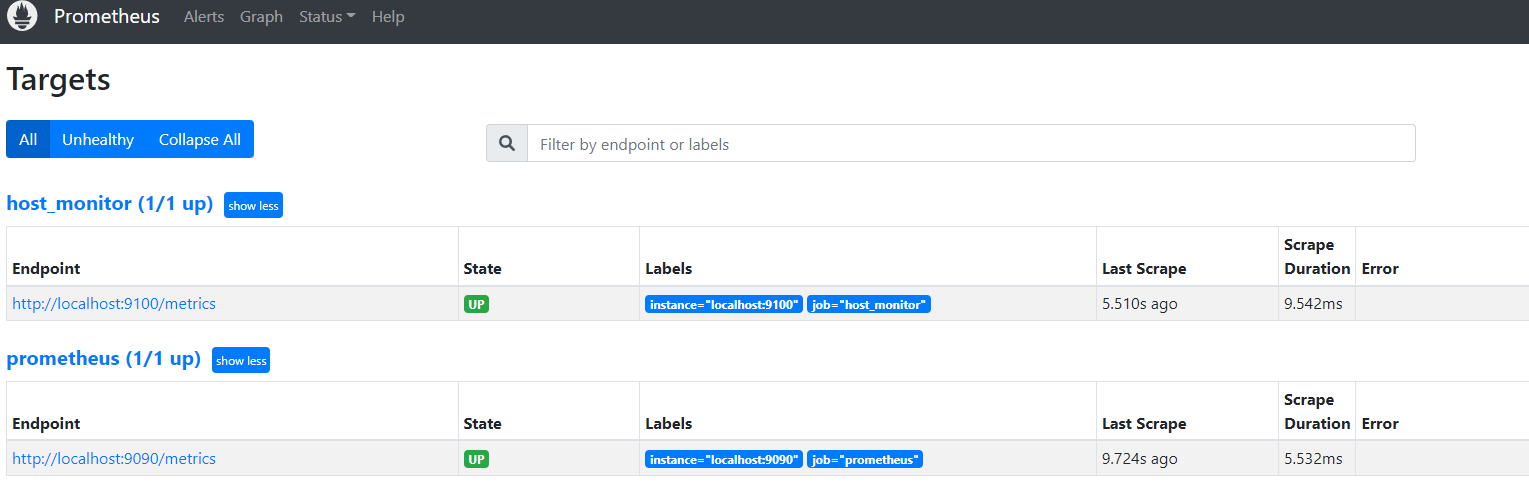1529x491 pixels.
Task: Click the Prometheus brand title
Action: 107,17
